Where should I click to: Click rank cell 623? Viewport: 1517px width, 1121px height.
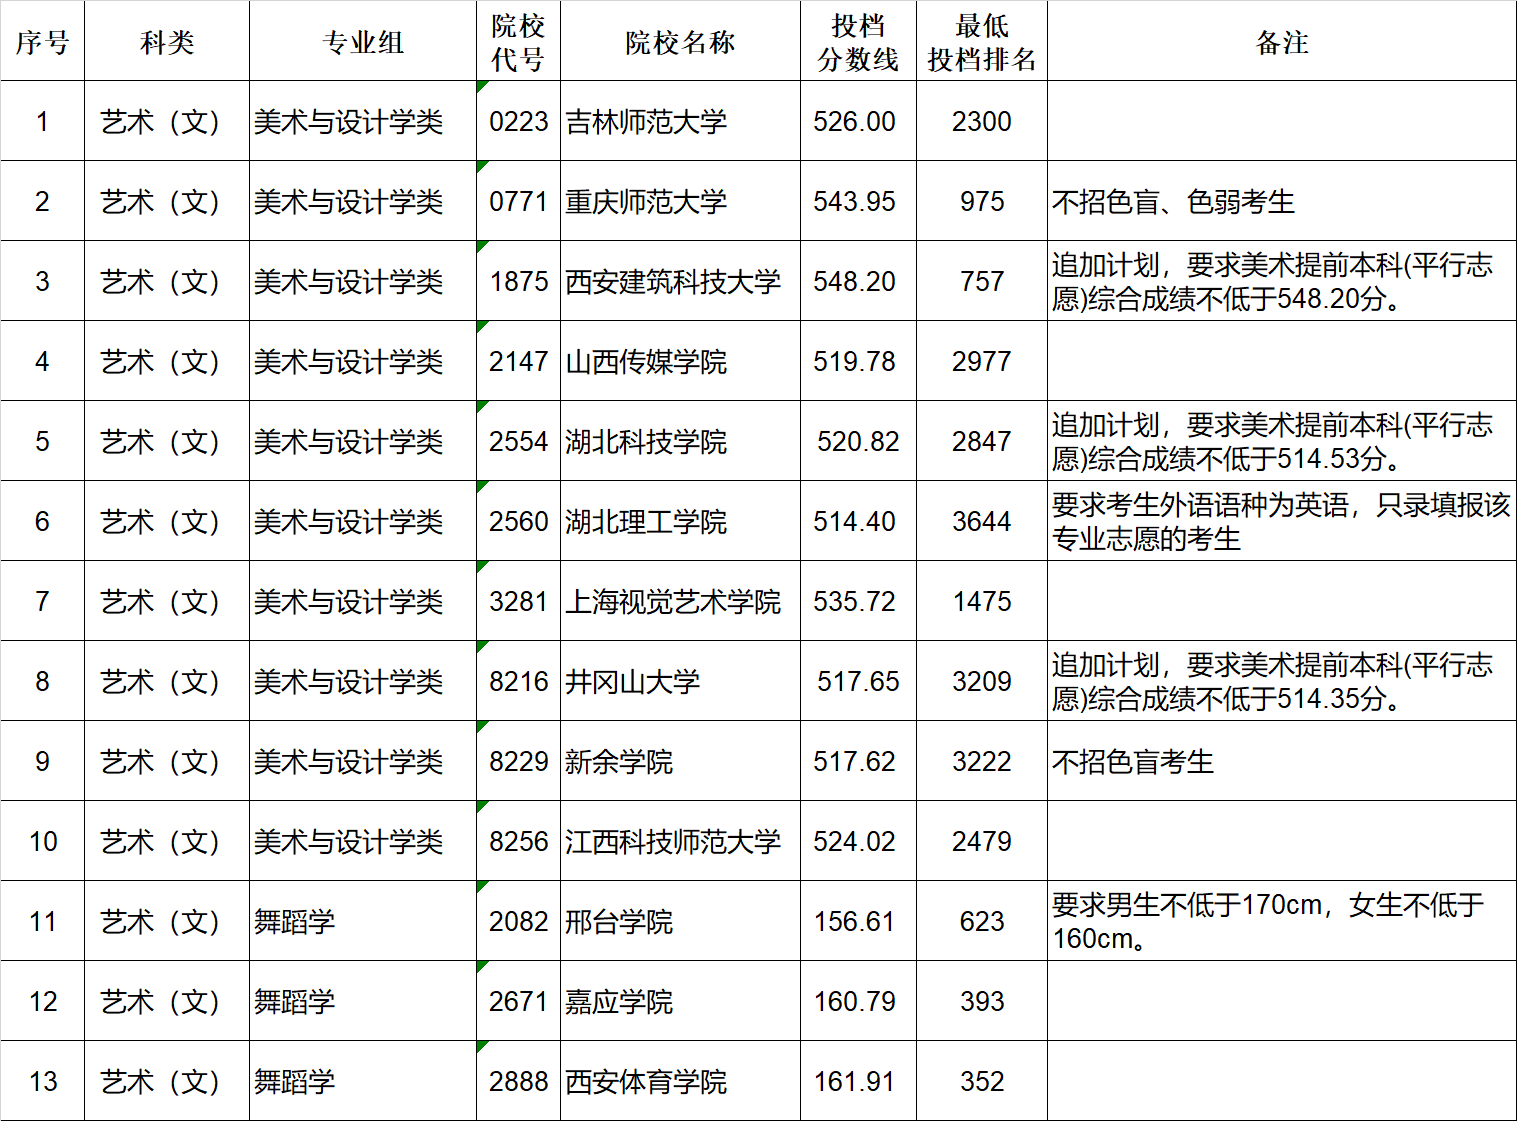tap(982, 921)
